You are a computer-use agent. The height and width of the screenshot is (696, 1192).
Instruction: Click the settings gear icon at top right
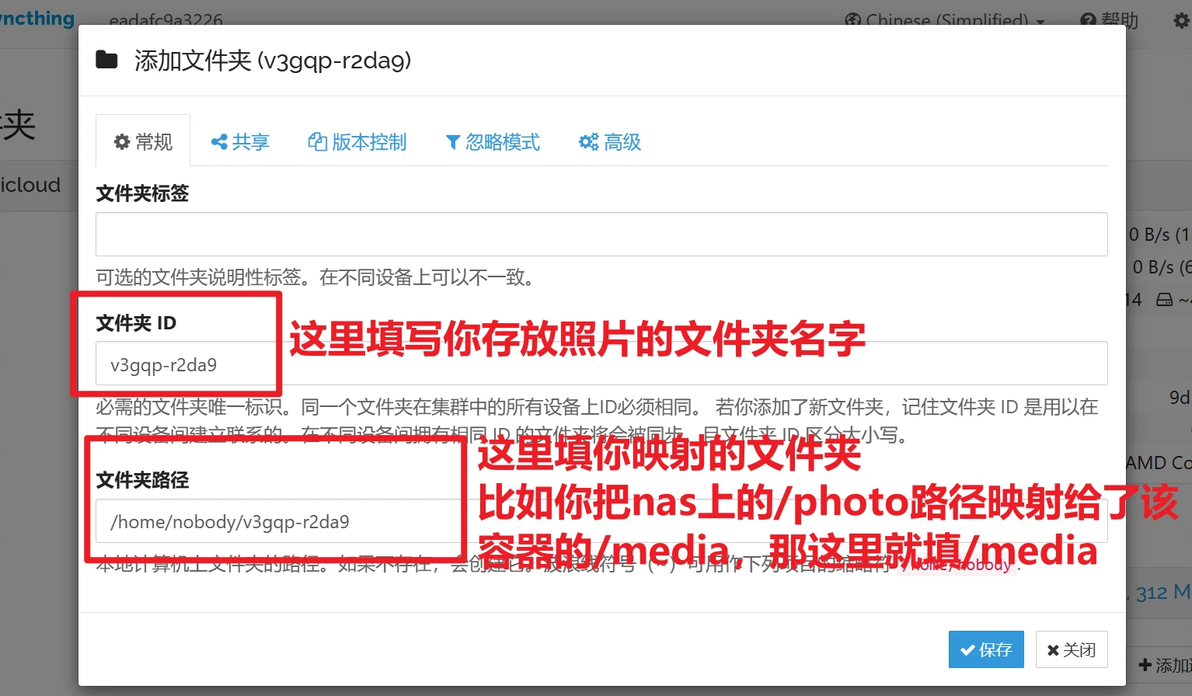(x=1182, y=20)
